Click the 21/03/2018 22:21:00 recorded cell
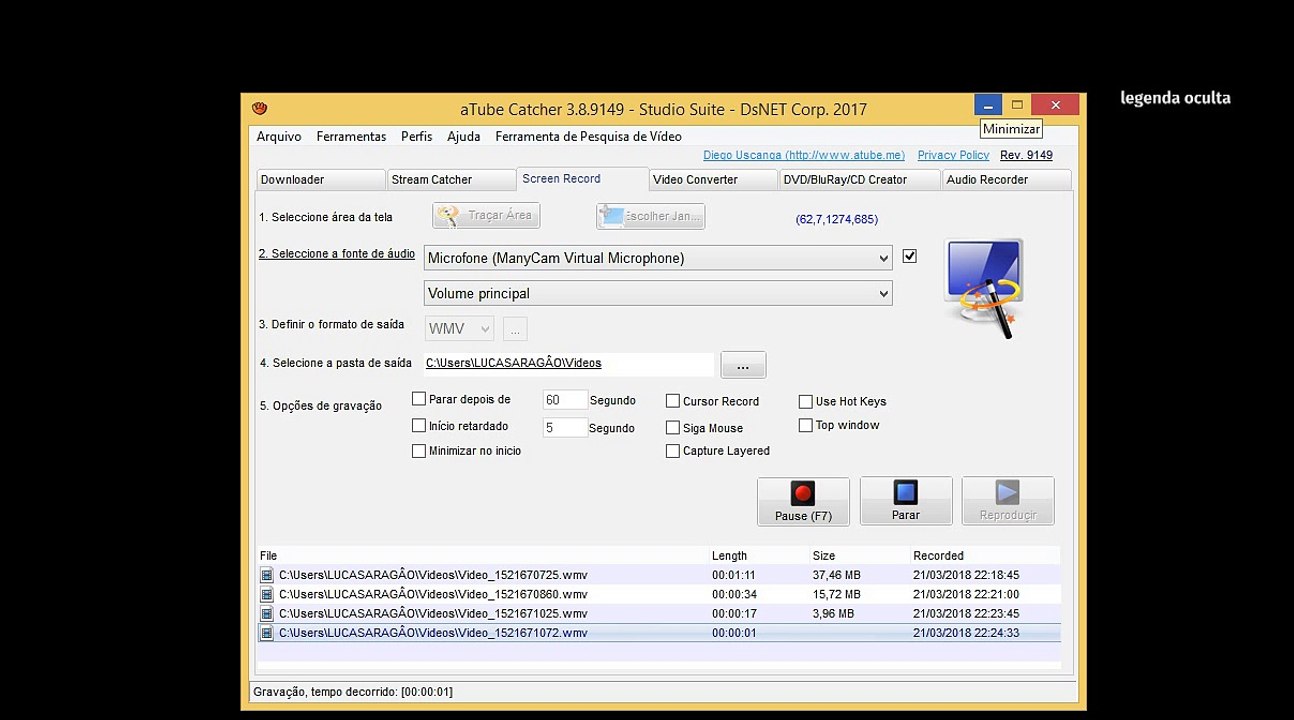The image size is (1294, 720). pyautogui.click(x=966, y=594)
